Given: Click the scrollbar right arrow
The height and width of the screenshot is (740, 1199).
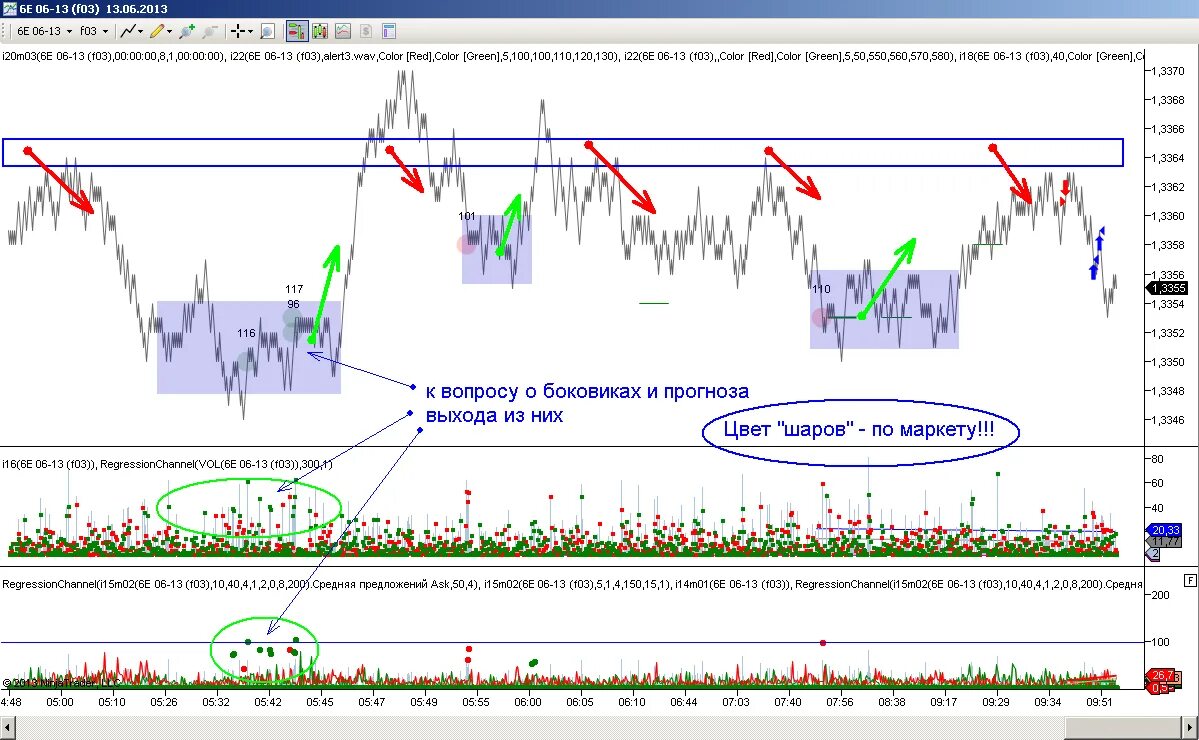Looking at the screenshot, I should [1190, 728].
